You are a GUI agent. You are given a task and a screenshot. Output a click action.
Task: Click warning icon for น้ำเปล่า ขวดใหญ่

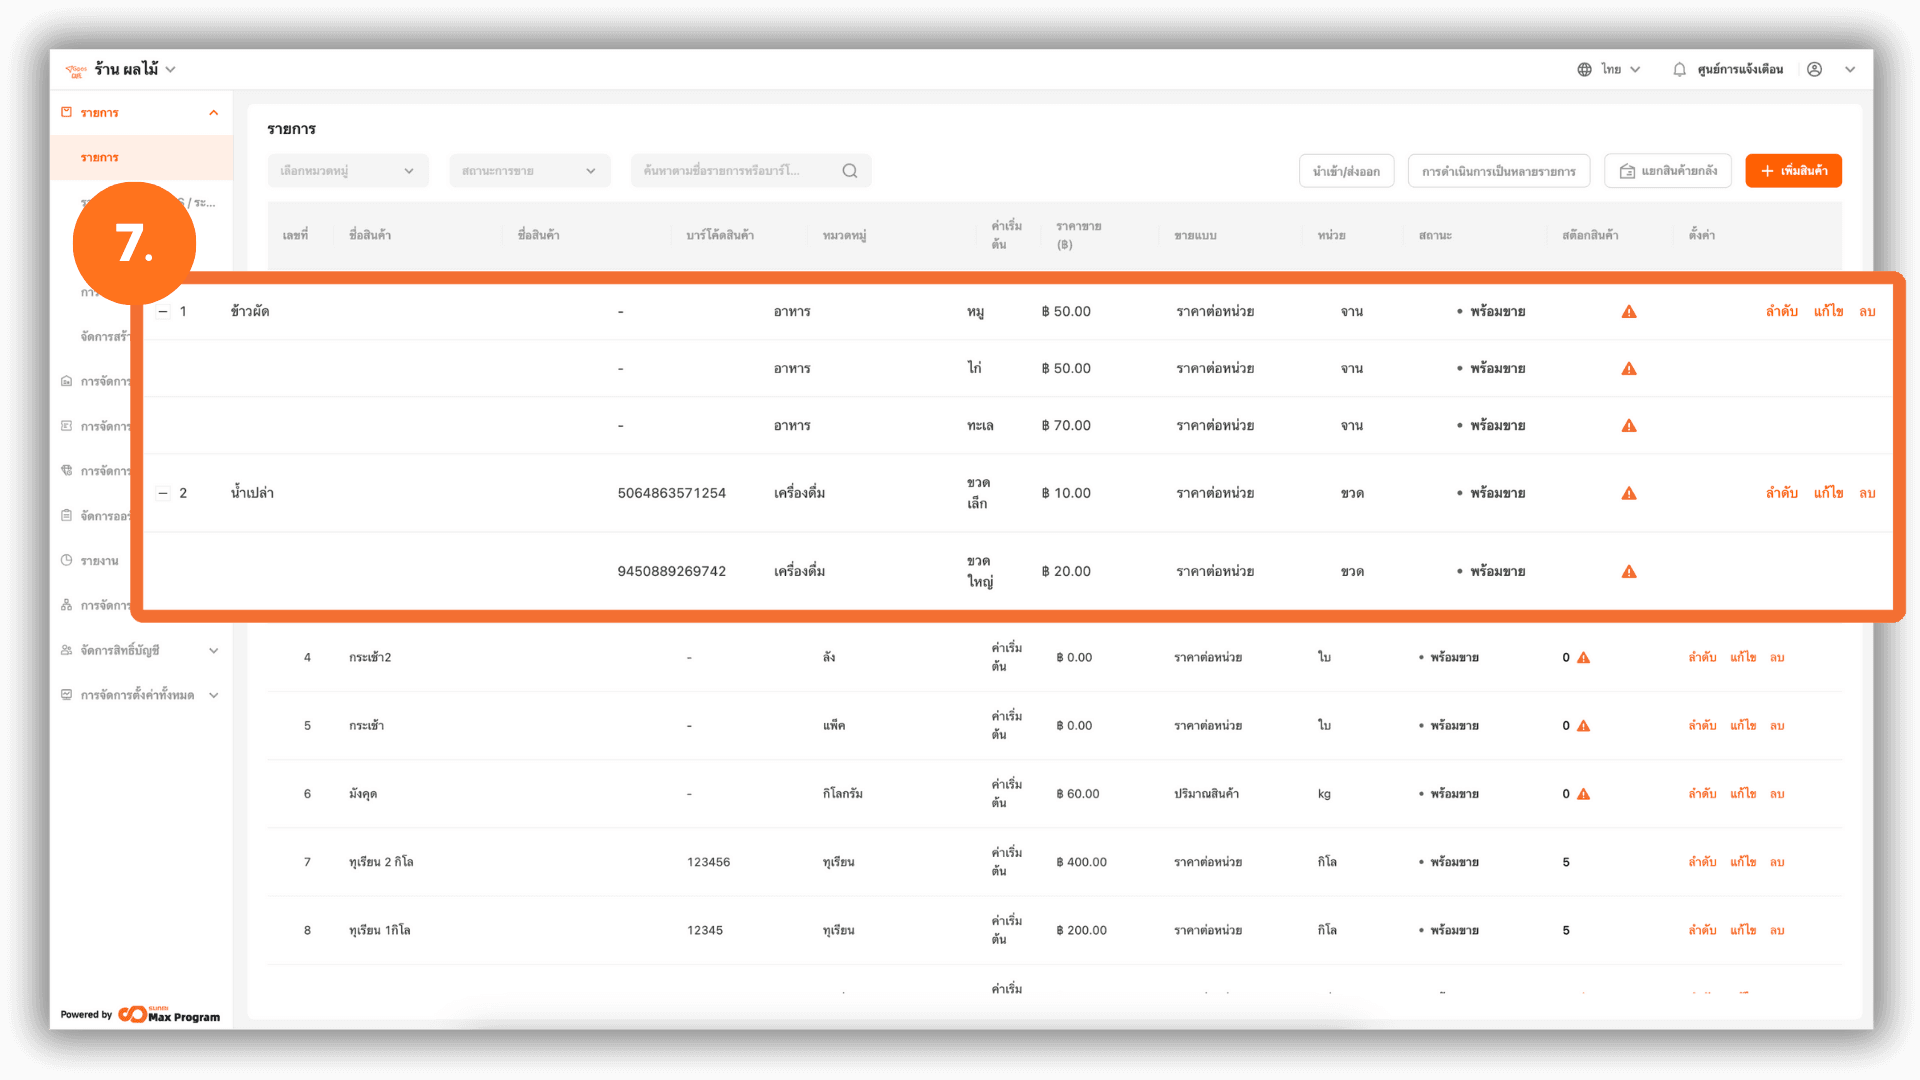1629,572
